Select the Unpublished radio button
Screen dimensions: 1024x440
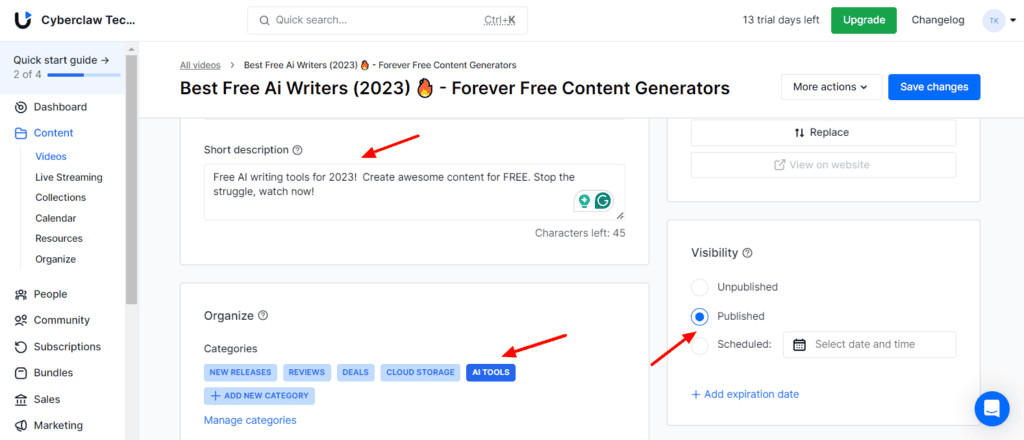pyautogui.click(x=699, y=287)
